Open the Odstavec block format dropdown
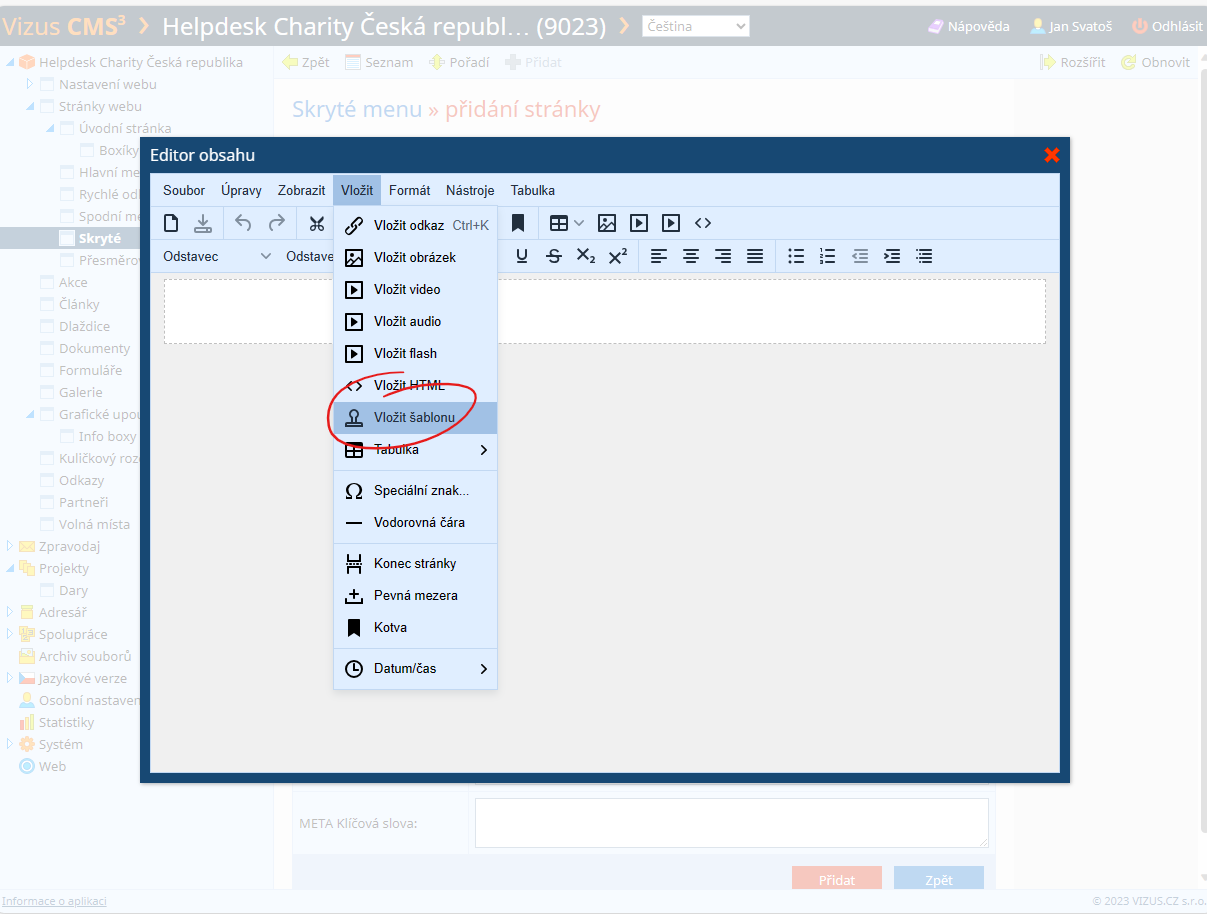Viewport: 1207px width, 914px height. pos(217,256)
